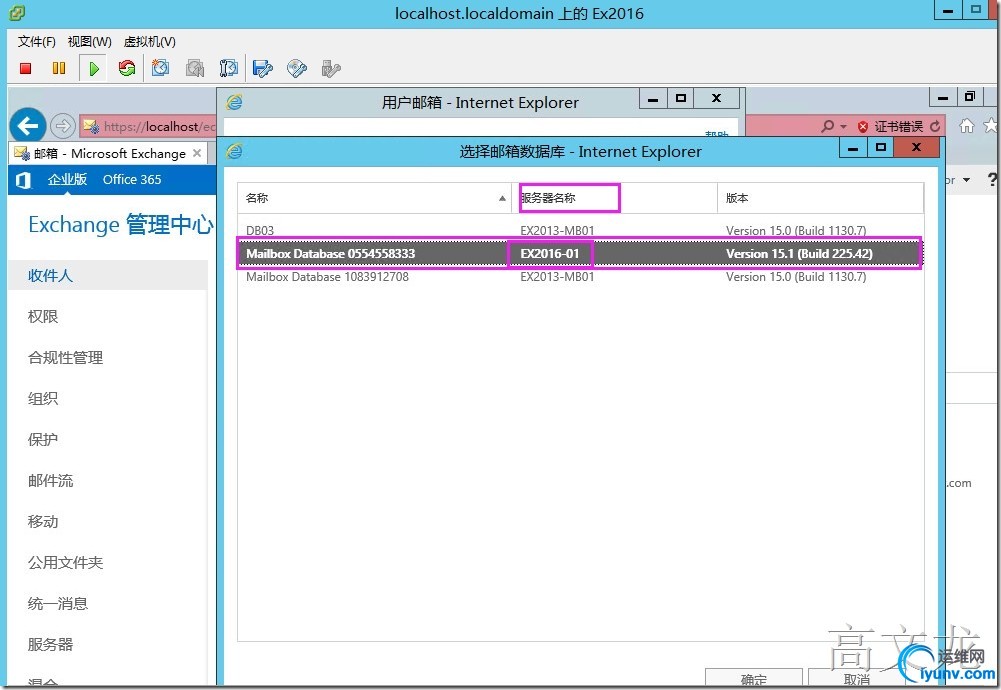Suspend the VM using the pause icon
This screenshot has height=690, width=1001.
pyautogui.click(x=59, y=68)
